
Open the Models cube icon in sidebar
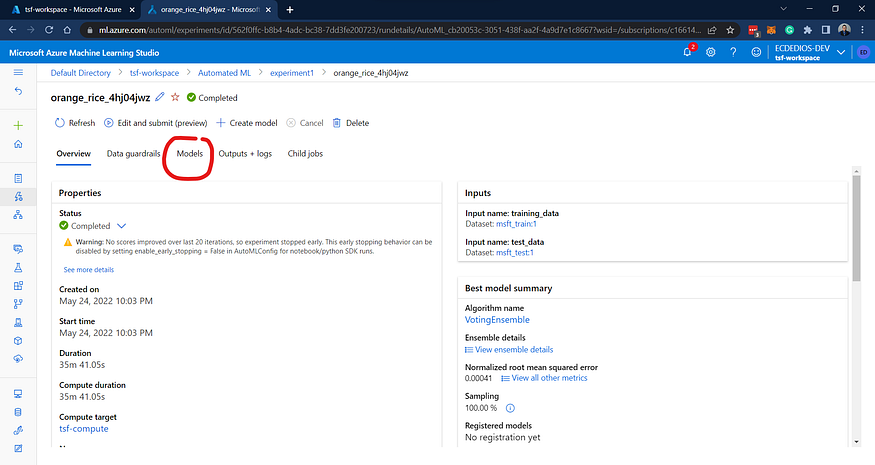[x=18, y=341]
